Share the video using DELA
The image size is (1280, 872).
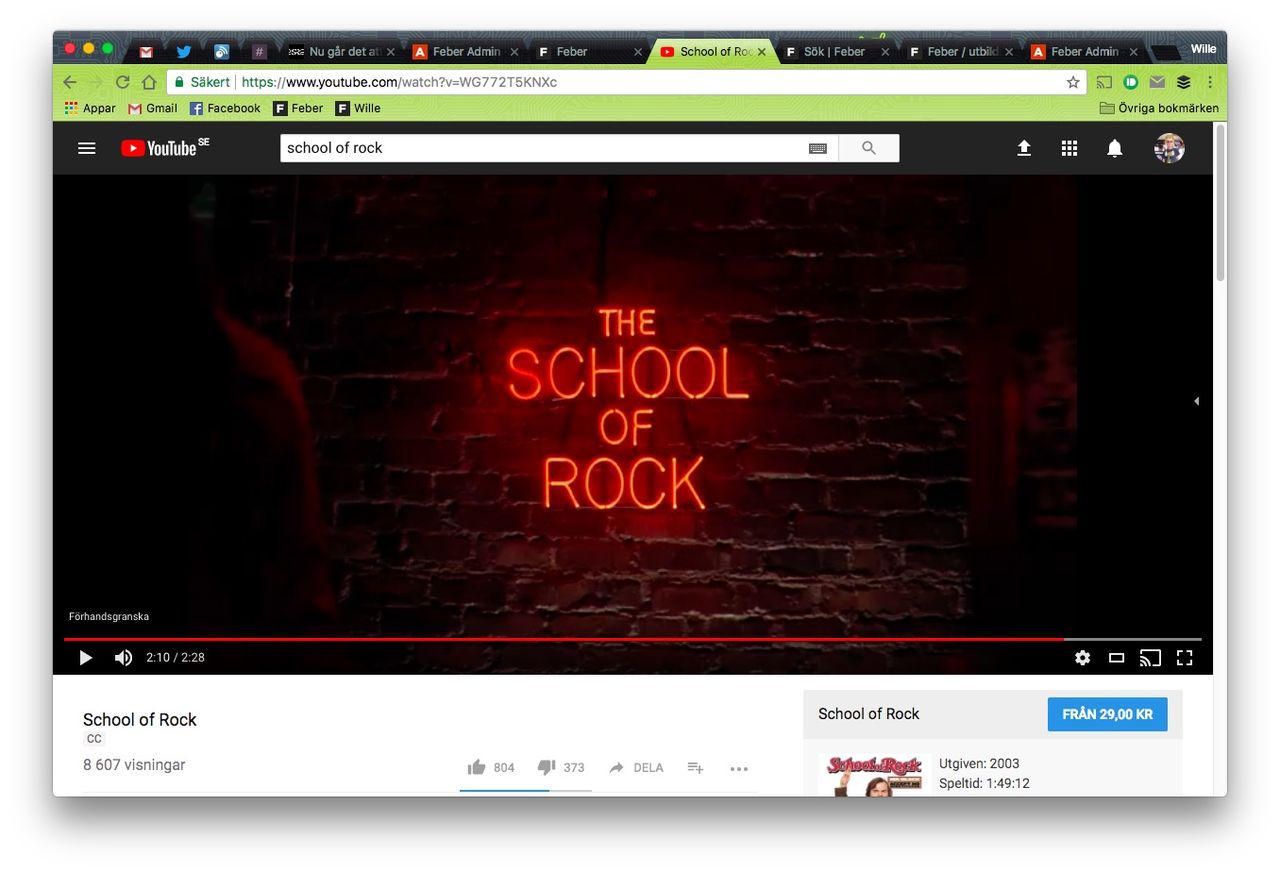tap(636, 767)
